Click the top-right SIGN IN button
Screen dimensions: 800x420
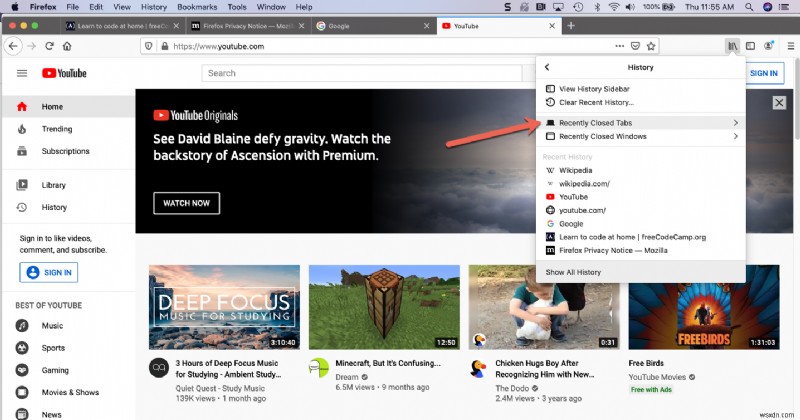[764, 73]
